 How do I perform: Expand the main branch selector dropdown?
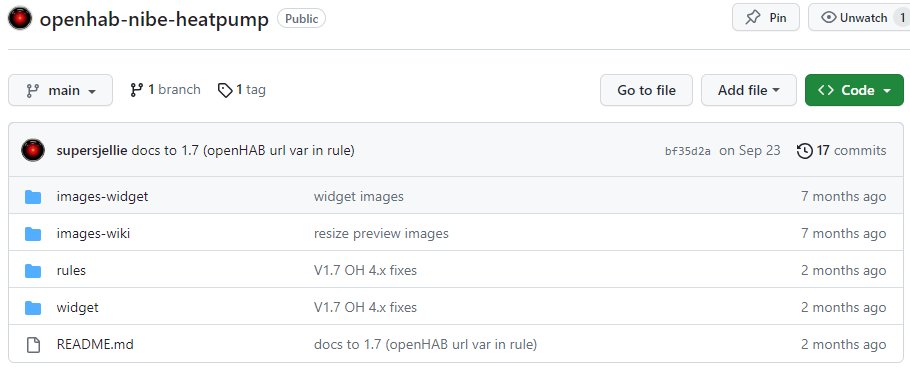(x=60, y=90)
